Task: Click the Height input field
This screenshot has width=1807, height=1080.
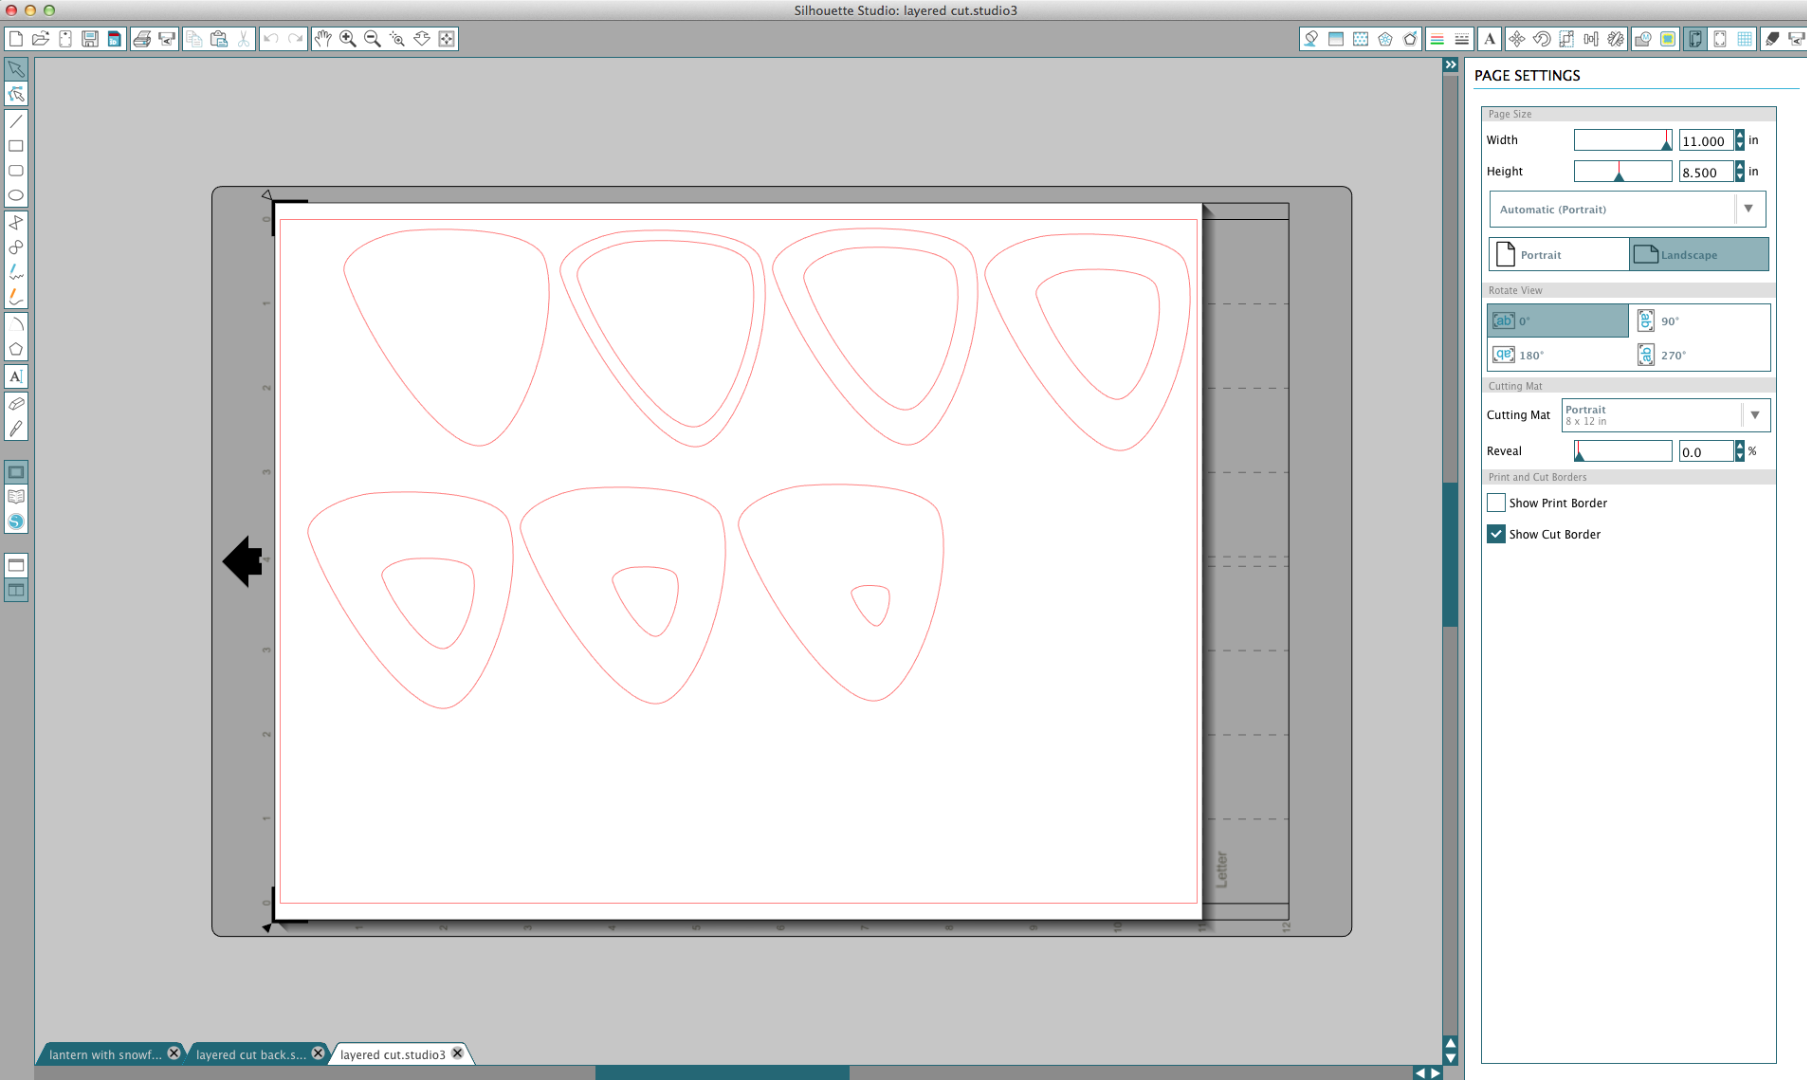Action: pyautogui.click(x=1706, y=172)
